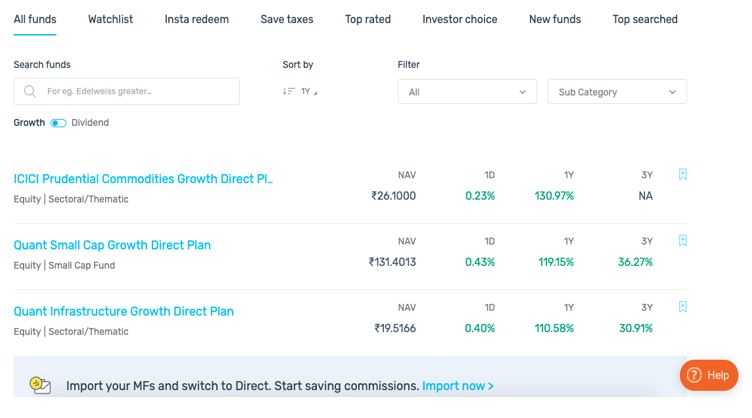Bookmark ICICI Prudential Commodities fund
This screenshot has height=418, width=752.
click(683, 174)
